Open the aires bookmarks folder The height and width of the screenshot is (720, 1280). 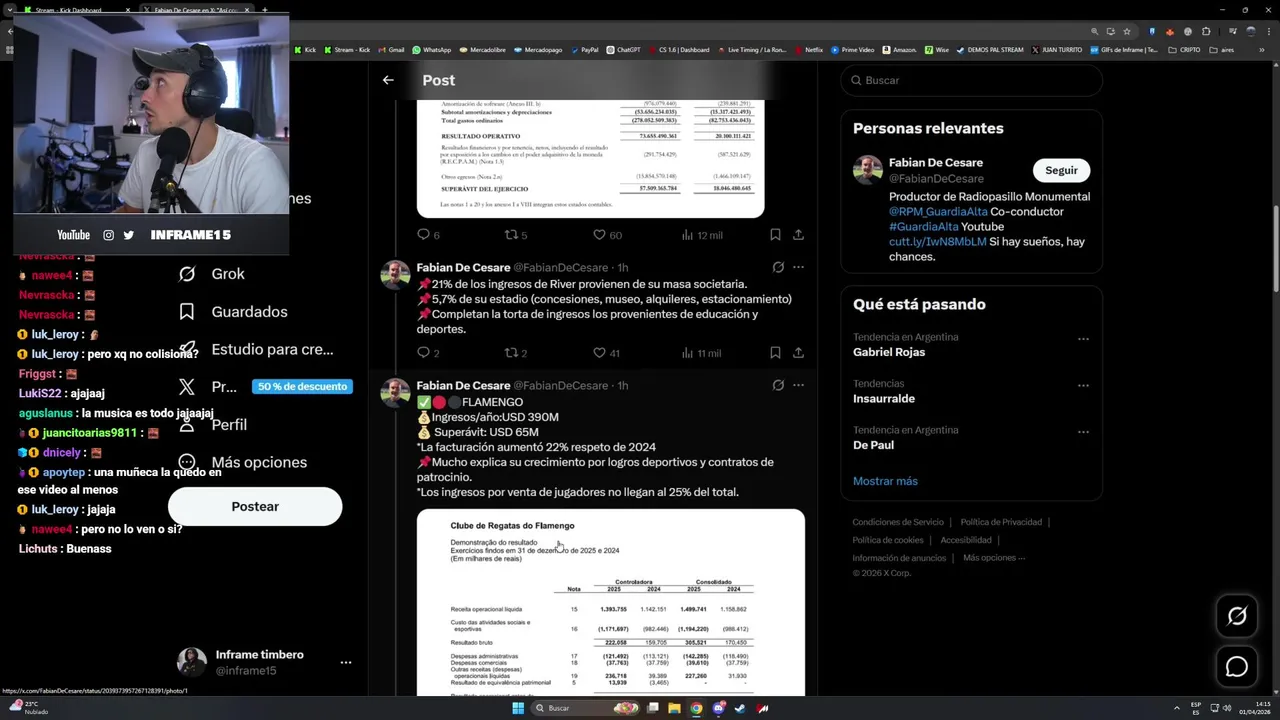pos(1221,49)
